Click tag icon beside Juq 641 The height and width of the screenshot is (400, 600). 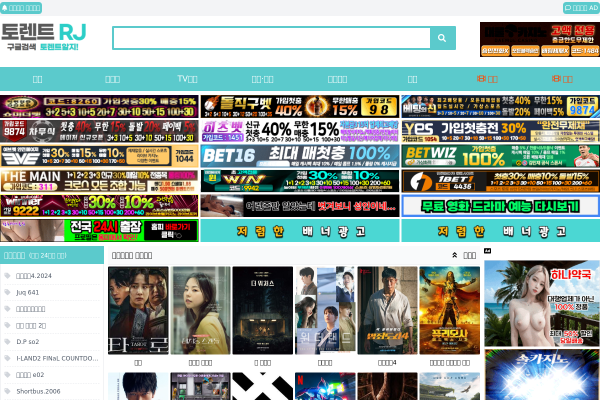point(7,292)
